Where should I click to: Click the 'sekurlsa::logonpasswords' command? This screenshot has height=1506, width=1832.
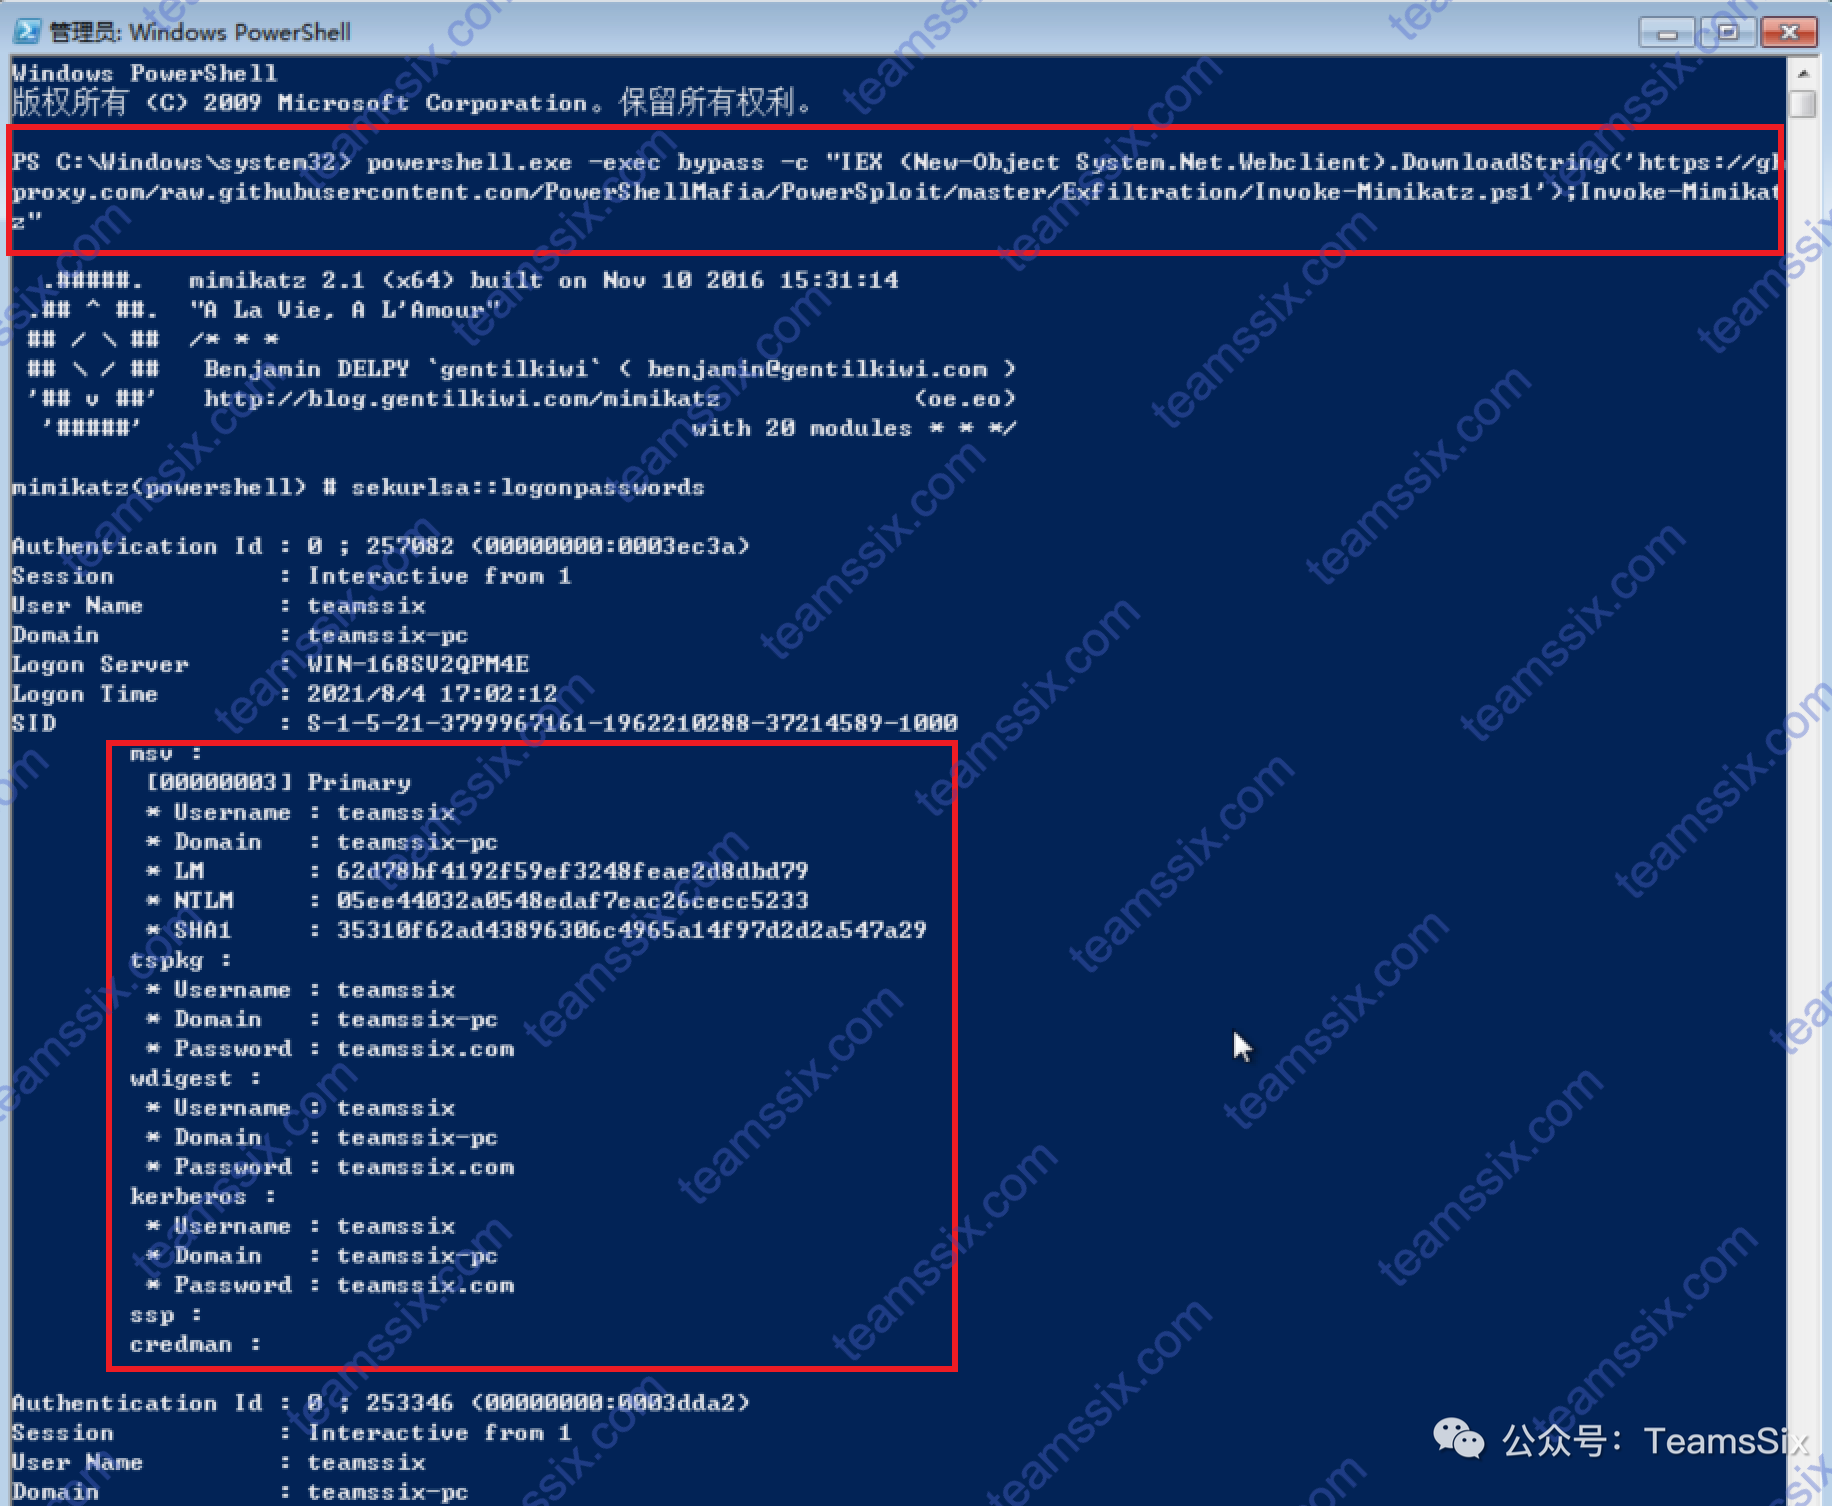coord(528,487)
